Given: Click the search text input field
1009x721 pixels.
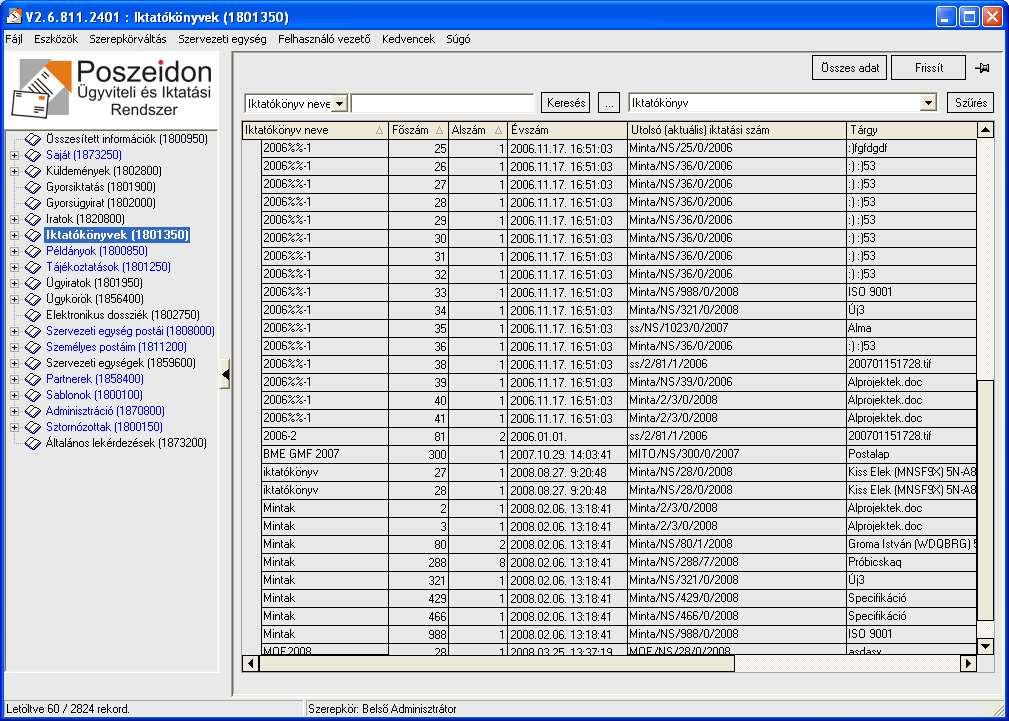Looking at the screenshot, I should [443, 103].
